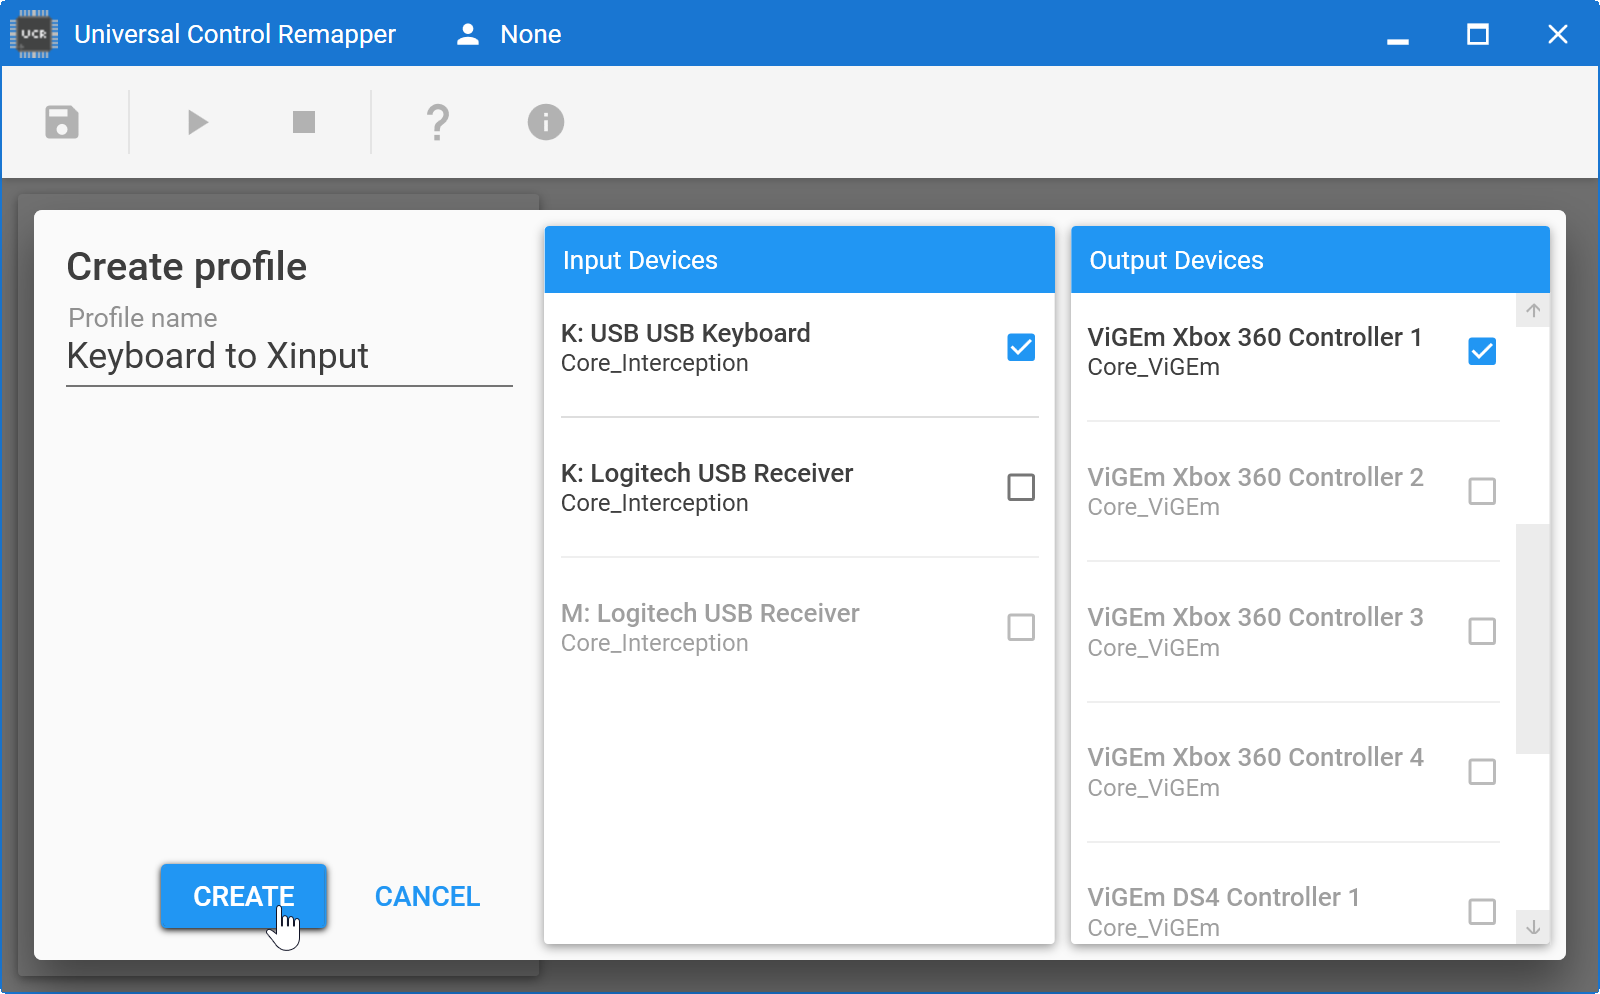Tick the ViGEm Xbox 360 Controller 4 checkbox

[x=1481, y=772]
